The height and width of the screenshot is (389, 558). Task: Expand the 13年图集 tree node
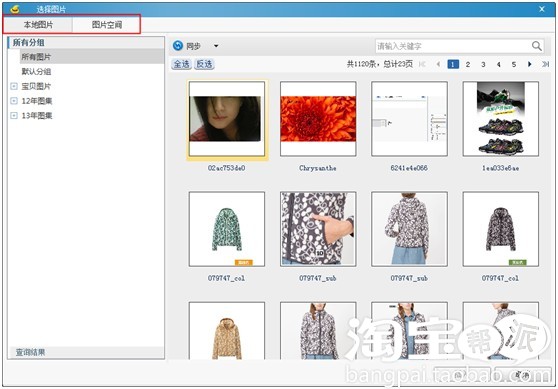point(14,115)
